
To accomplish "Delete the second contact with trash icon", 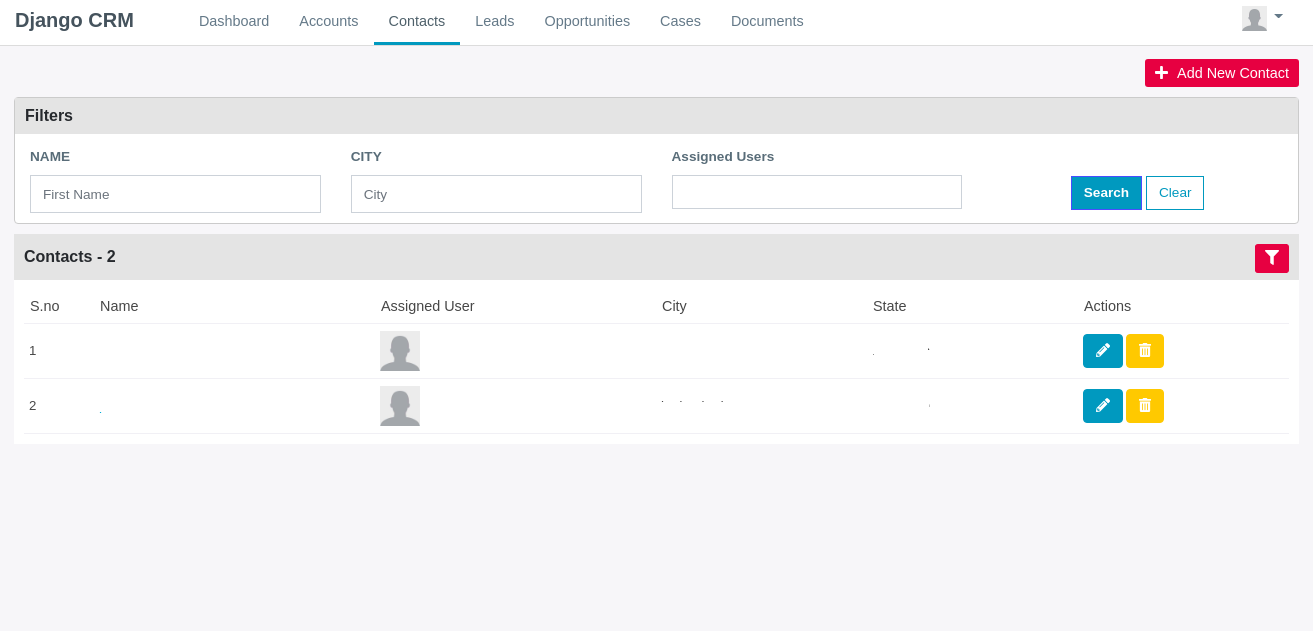I will click(1145, 406).
